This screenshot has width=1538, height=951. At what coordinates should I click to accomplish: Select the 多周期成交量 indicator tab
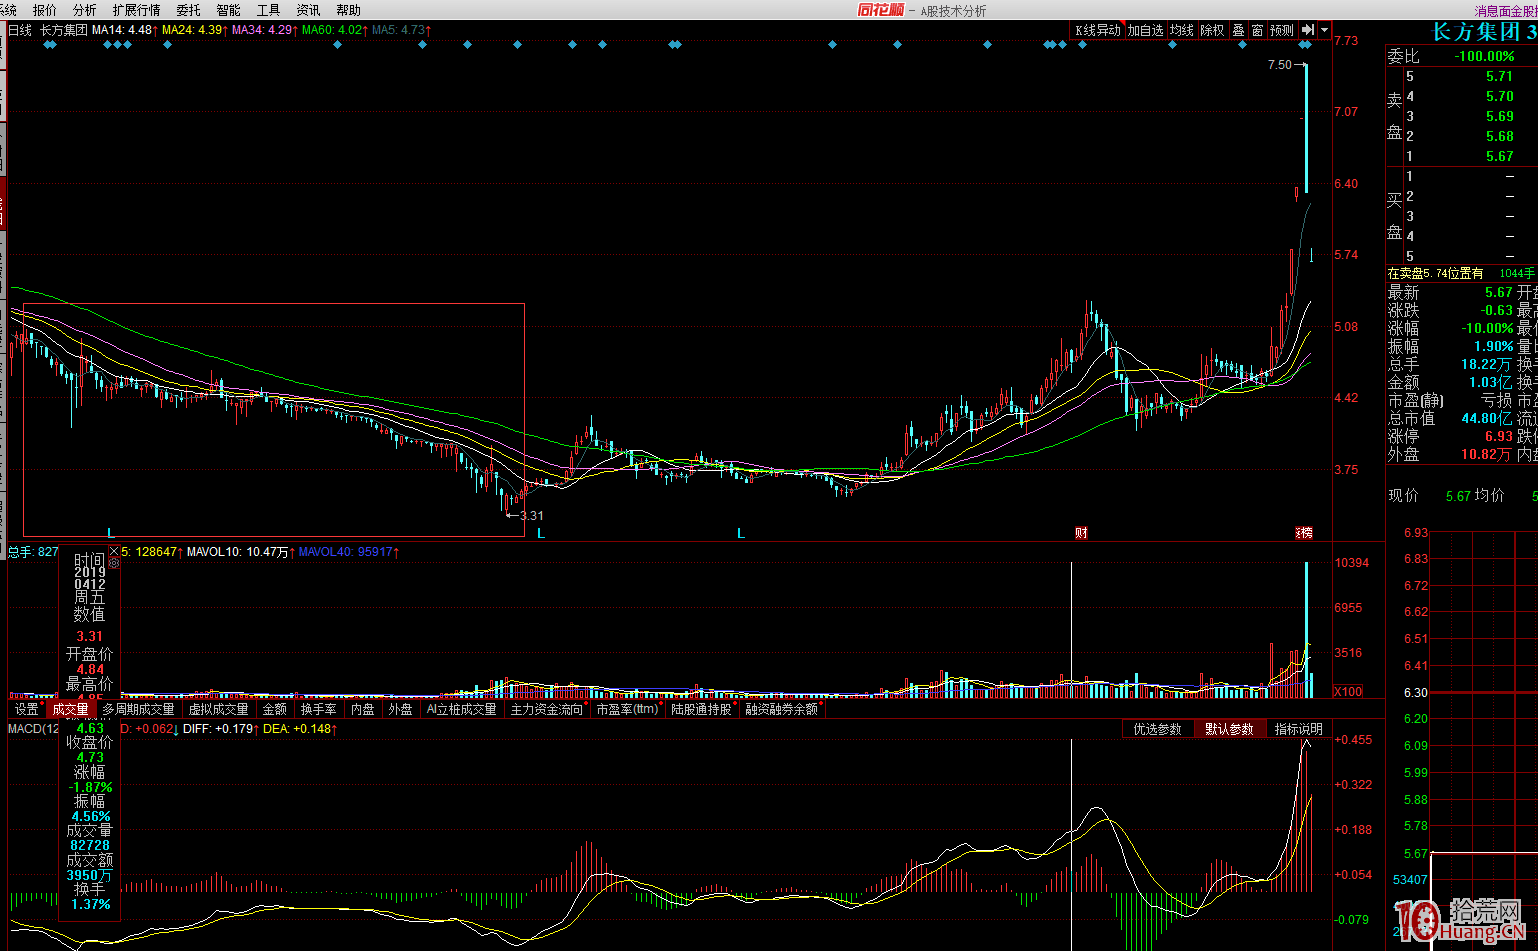pyautogui.click(x=139, y=709)
